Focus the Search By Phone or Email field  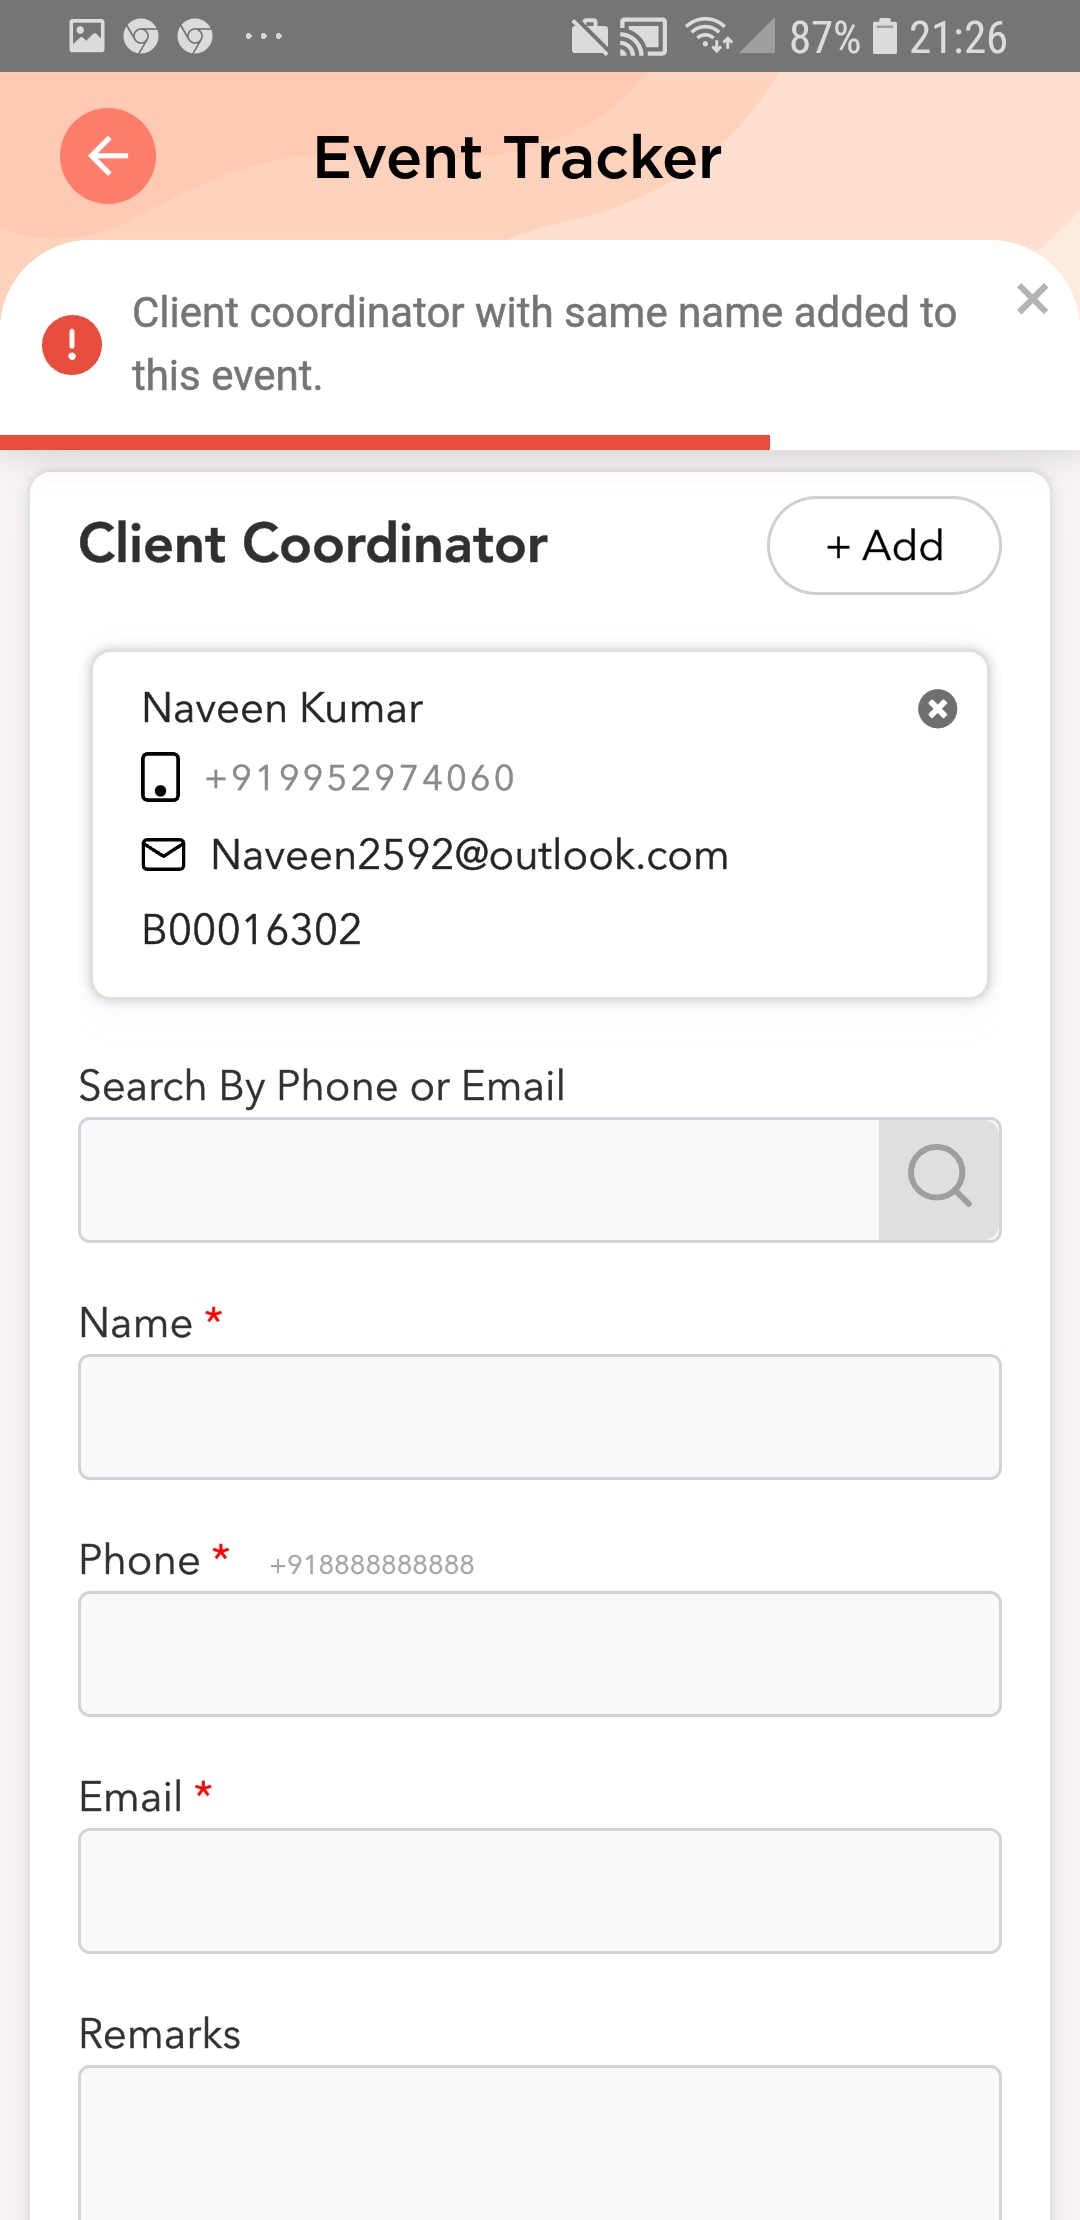click(480, 1180)
